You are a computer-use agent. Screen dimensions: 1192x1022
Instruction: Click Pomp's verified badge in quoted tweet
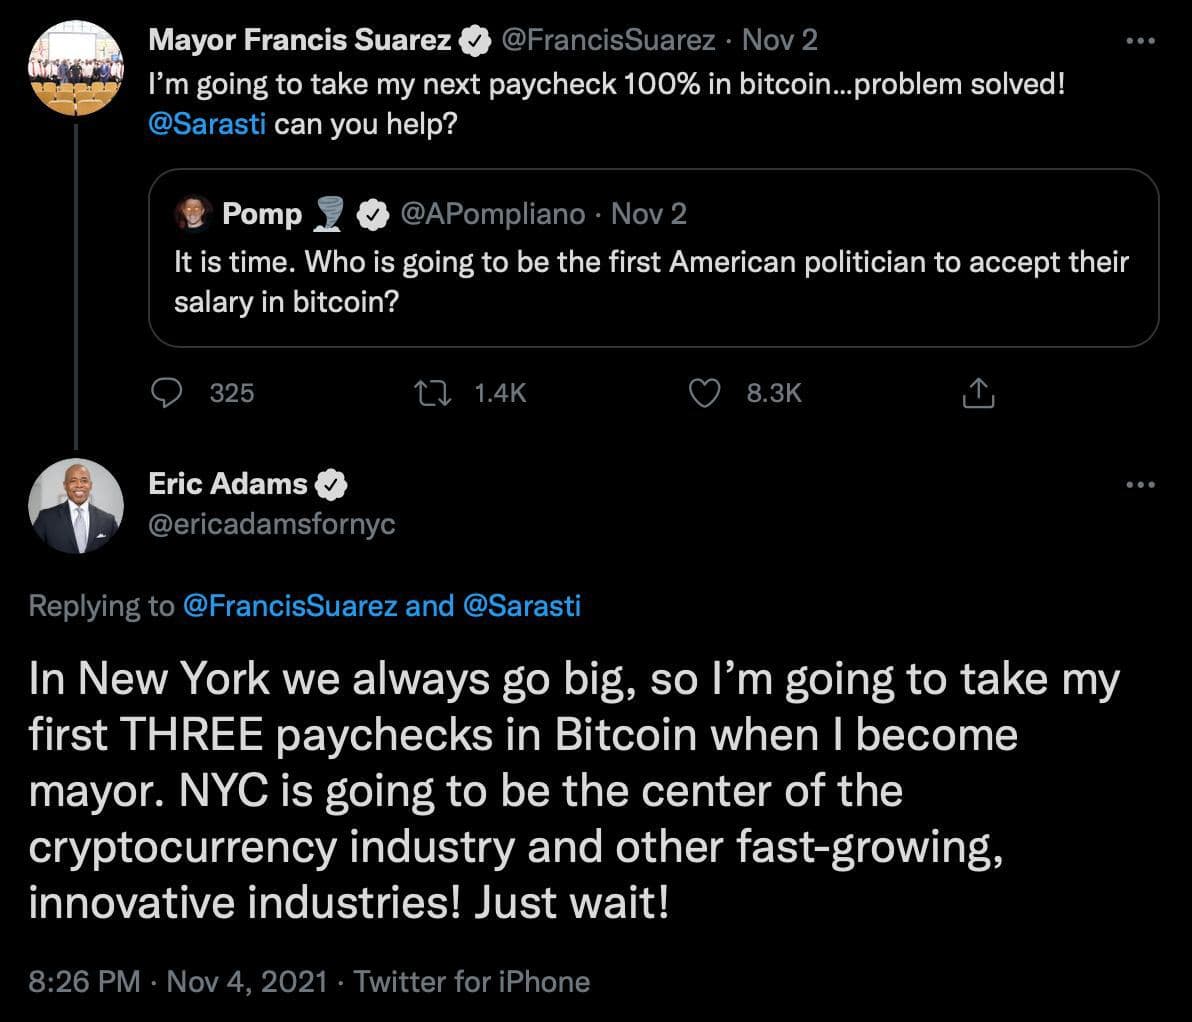pyautogui.click(x=373, y=214)
